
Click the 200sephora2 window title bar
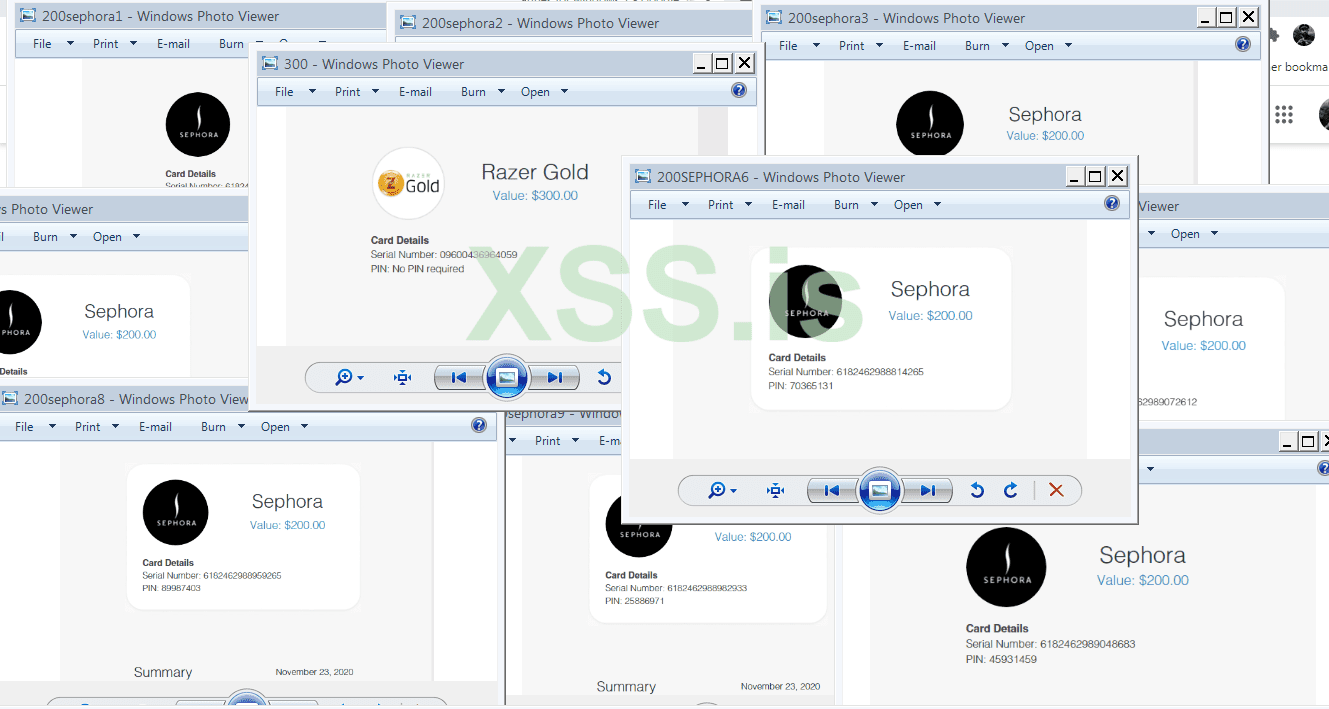573,23
